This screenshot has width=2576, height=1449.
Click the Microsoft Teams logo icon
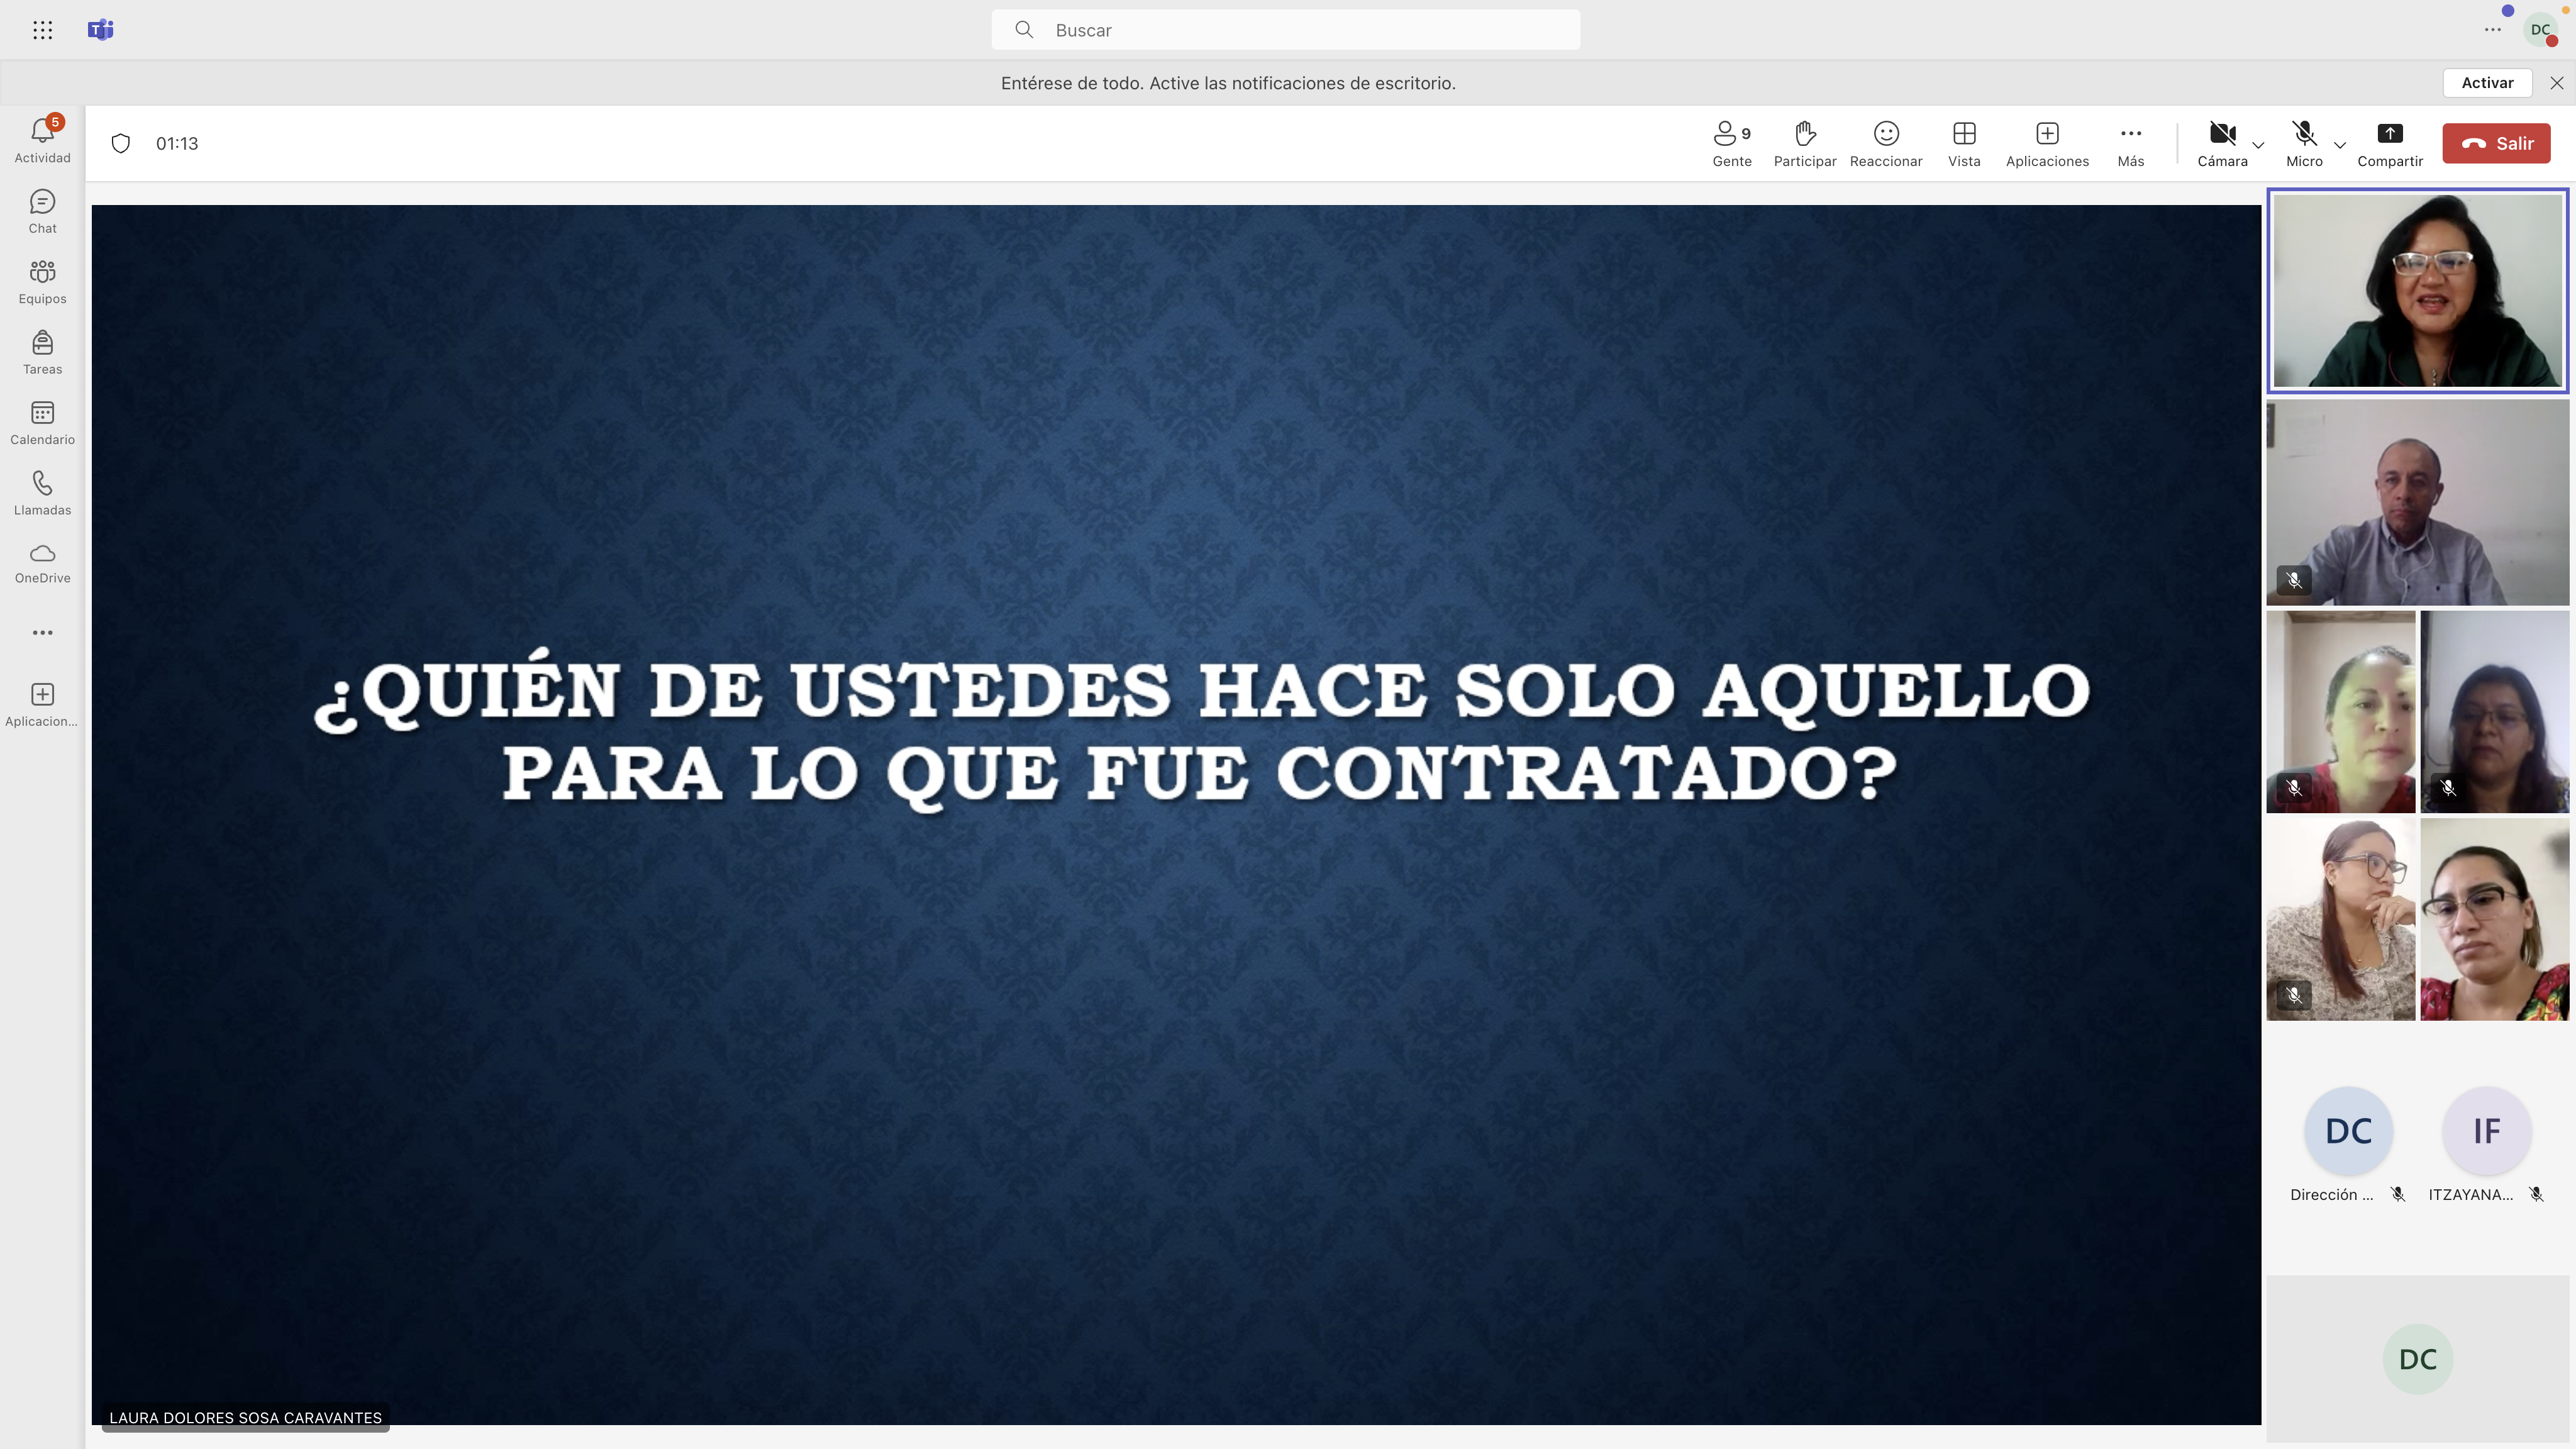tap(101, 30)
